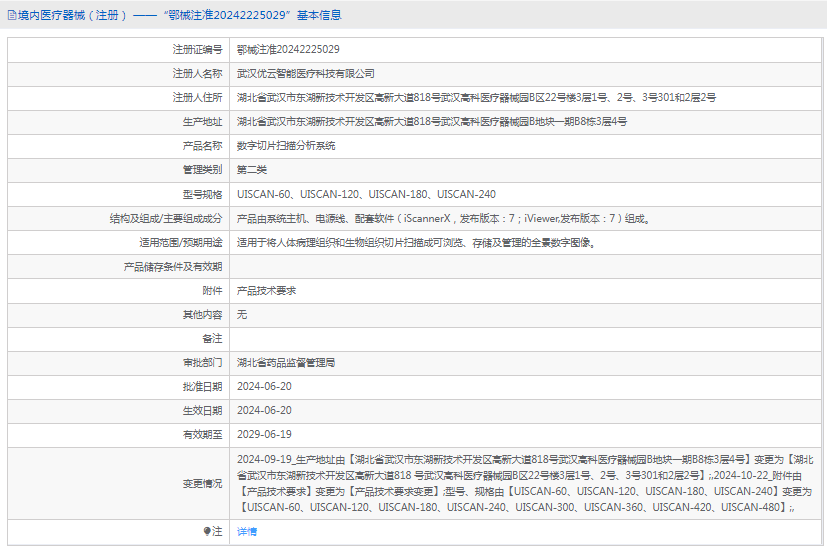Select the 注册人住所 address value
The image size is (827, 550).
pyautogui.click(x=476, y=98)
